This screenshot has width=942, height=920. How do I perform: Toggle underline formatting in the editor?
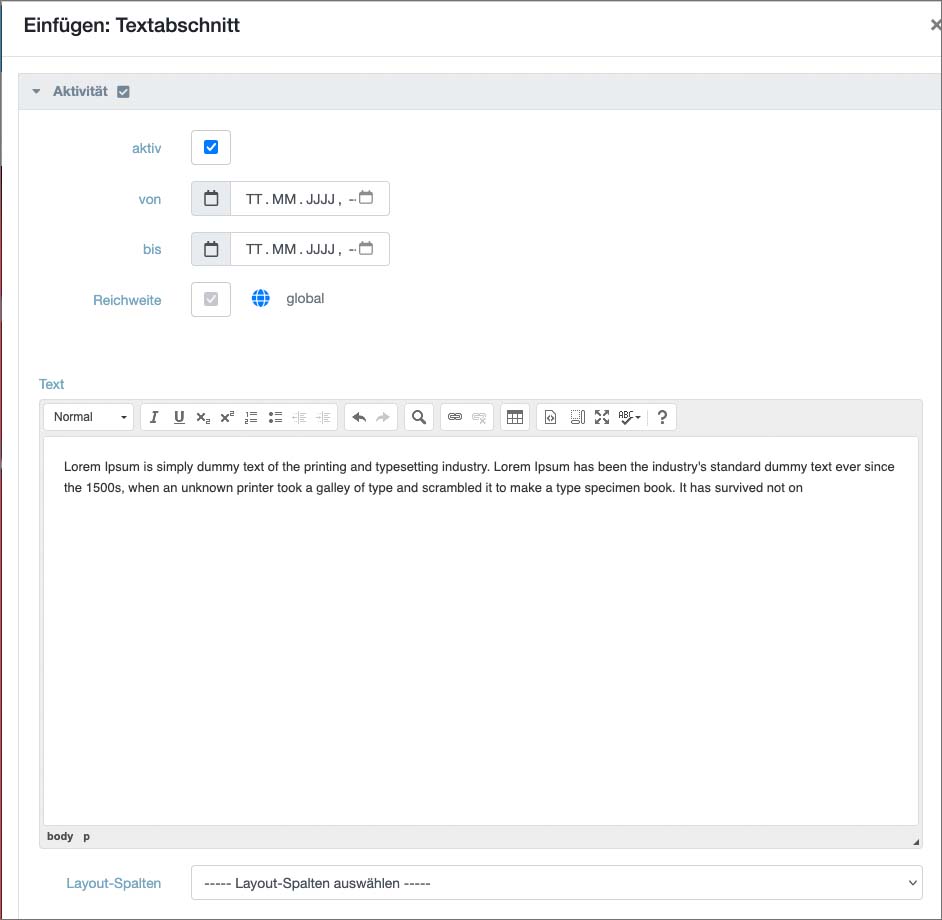tap(178, 417)
